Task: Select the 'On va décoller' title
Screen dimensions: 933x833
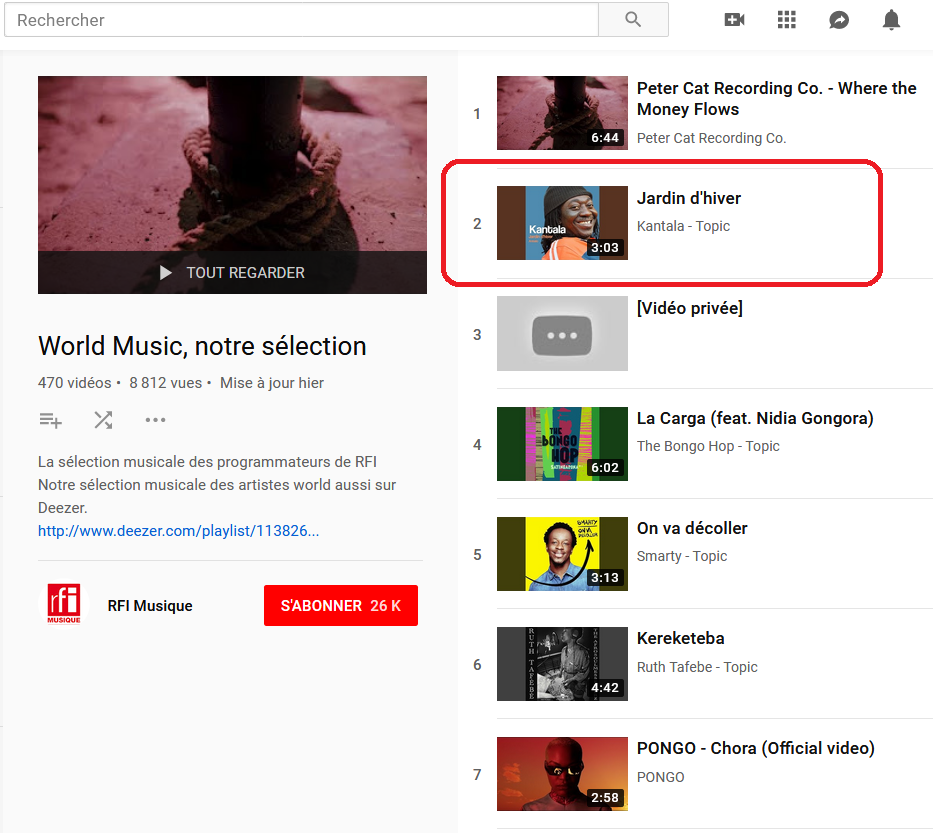Action: 692,528
